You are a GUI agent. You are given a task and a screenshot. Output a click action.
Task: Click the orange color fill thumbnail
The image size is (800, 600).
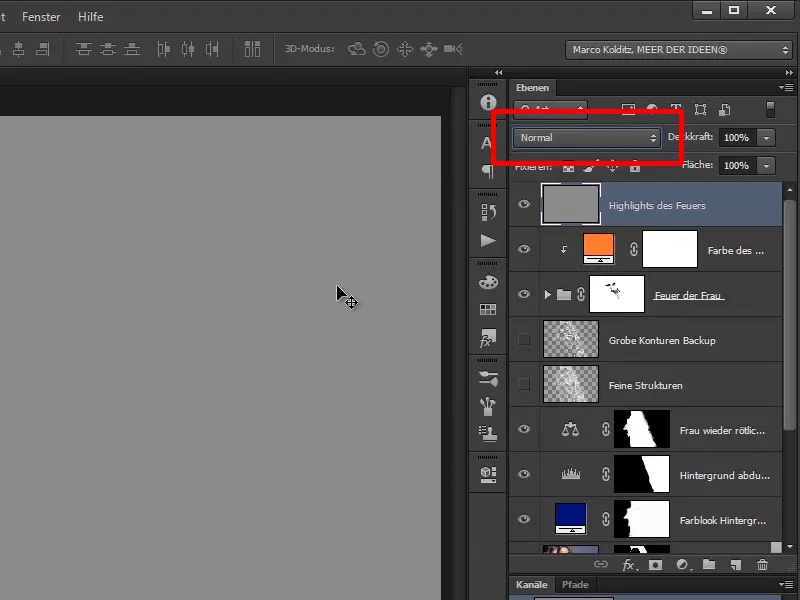pos(598,249)
